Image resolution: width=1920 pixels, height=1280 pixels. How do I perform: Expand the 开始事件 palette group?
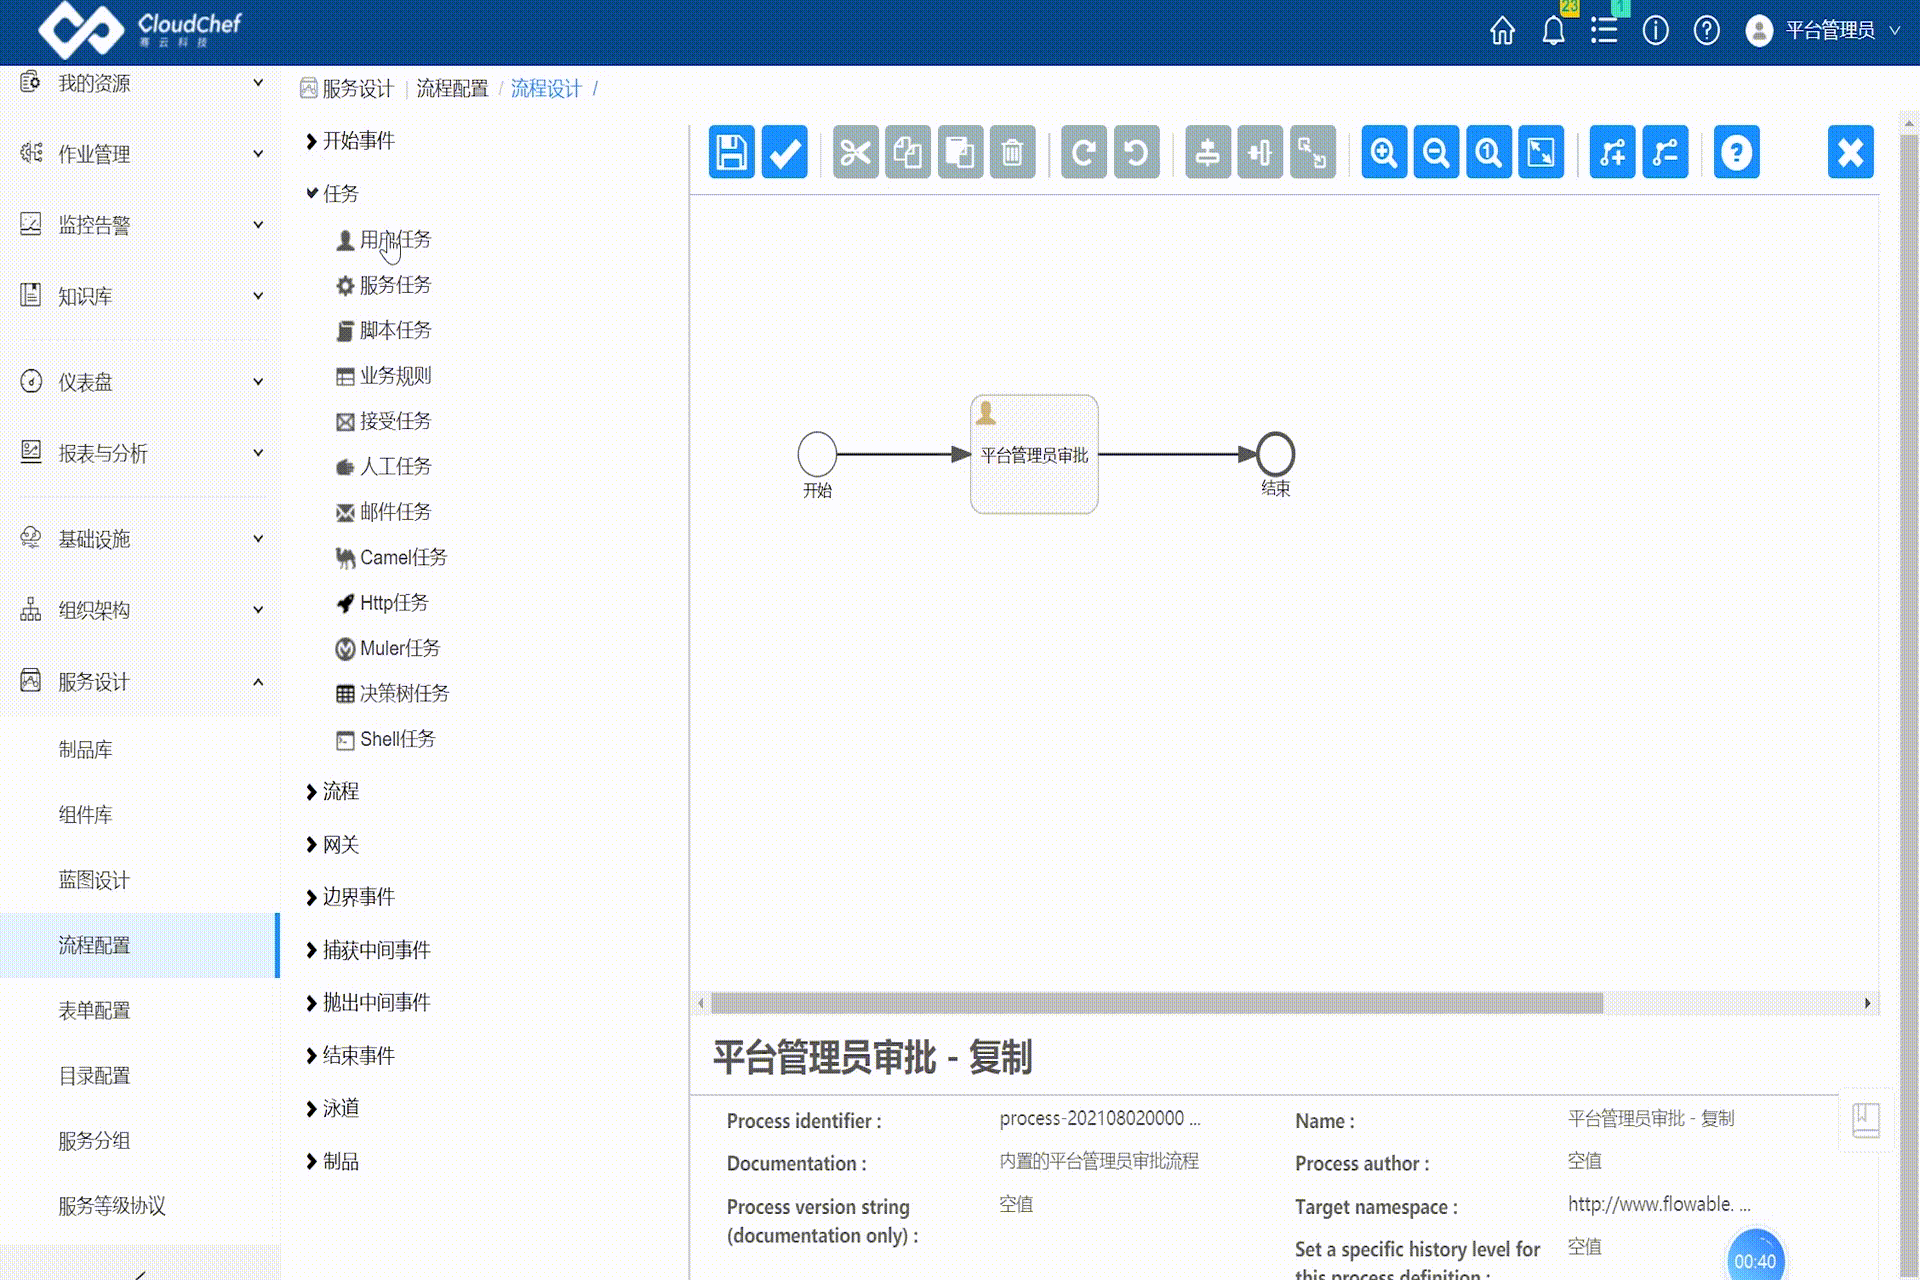pyautogui.click(x=350, y=141)
